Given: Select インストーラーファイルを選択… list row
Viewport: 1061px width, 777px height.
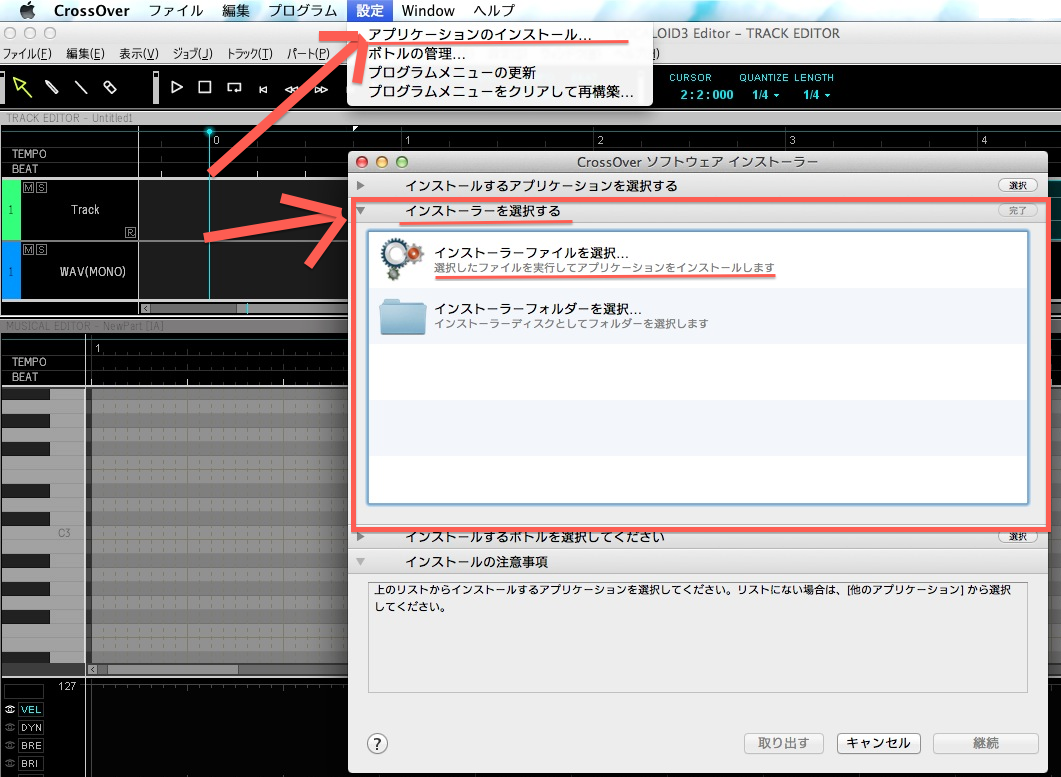Looking at the screenshot, I should tap(698, 260).
